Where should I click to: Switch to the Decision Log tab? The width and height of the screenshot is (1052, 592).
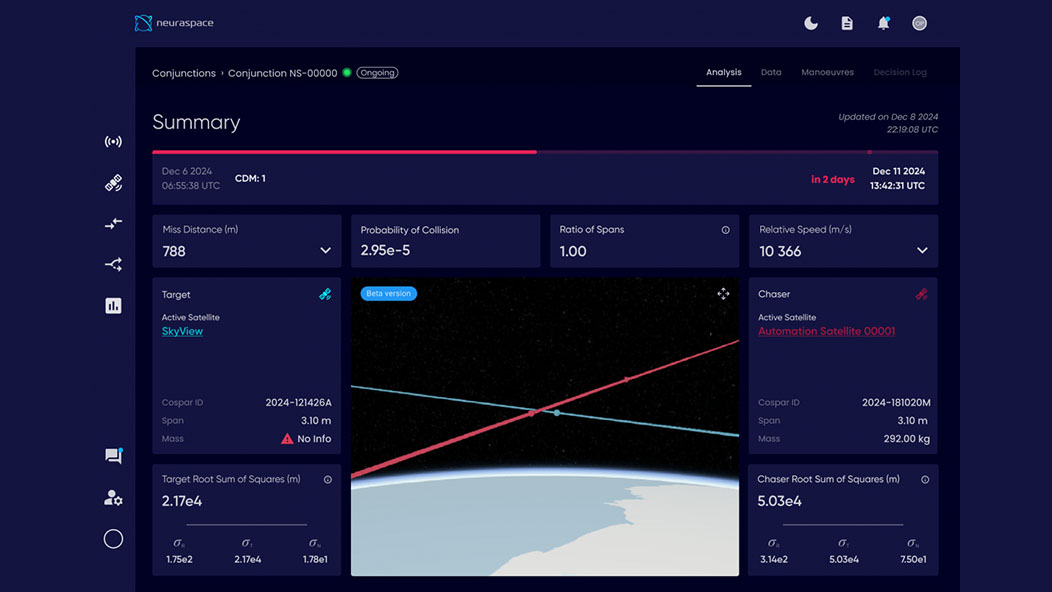click(900, 72)
